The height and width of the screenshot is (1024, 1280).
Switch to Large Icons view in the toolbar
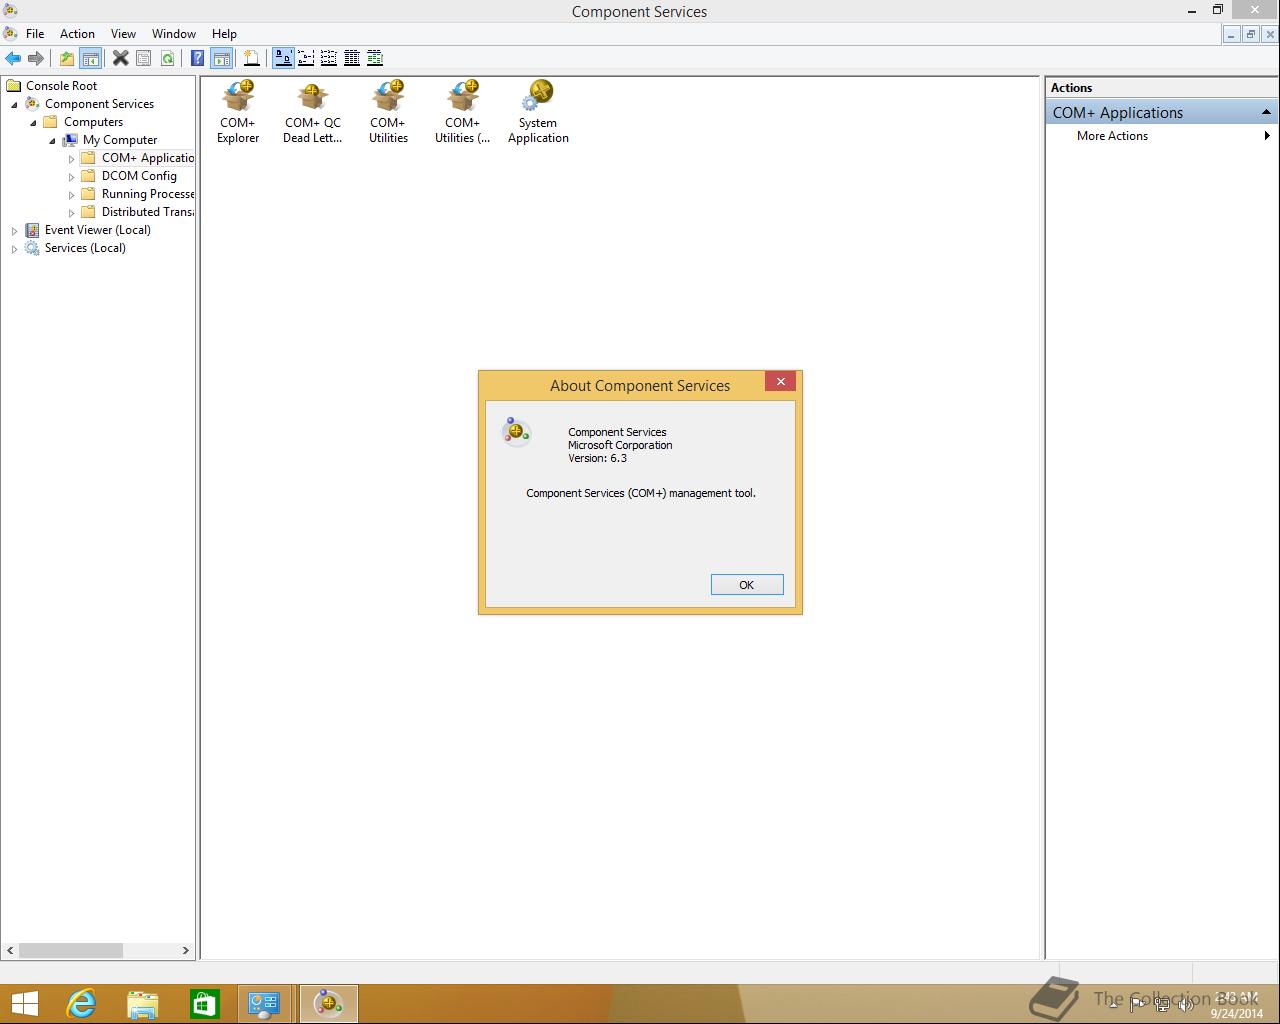click(x=283, y=58)
